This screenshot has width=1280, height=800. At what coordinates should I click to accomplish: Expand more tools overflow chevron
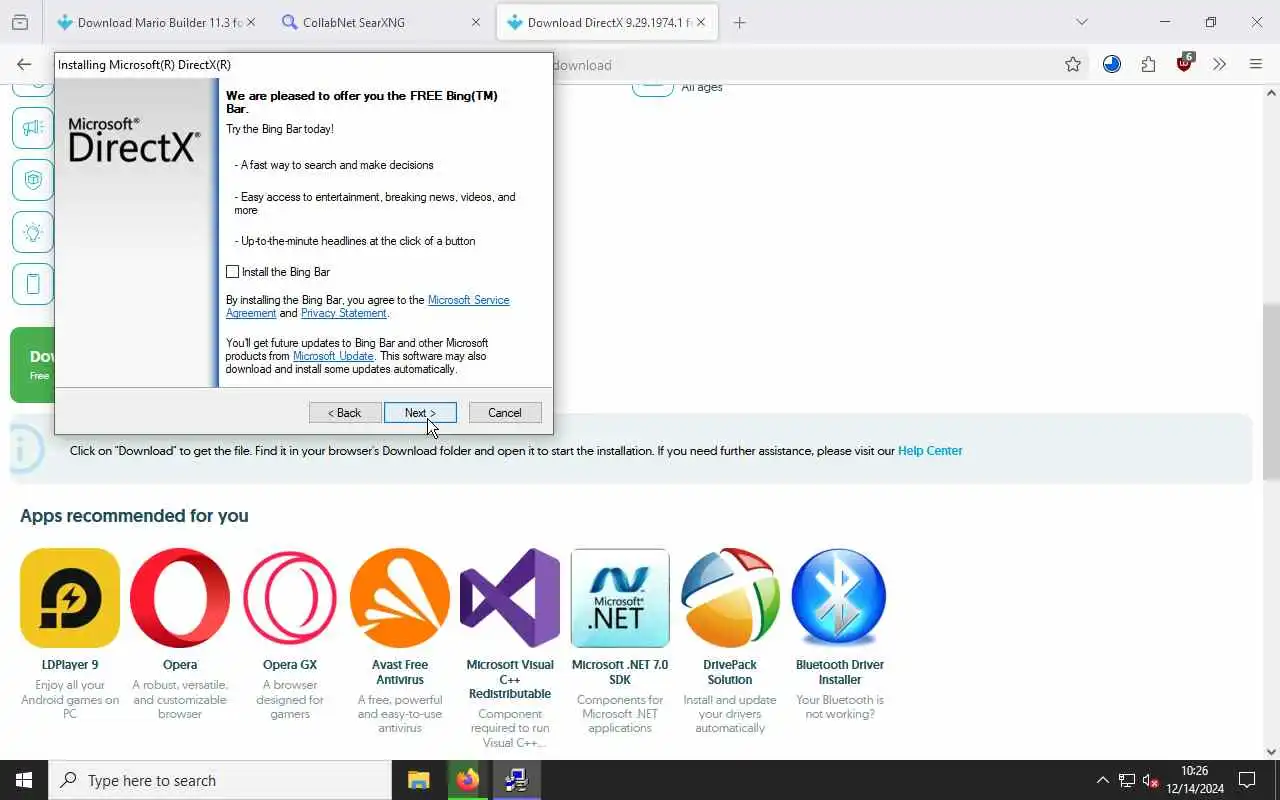tap(1219, 64)
